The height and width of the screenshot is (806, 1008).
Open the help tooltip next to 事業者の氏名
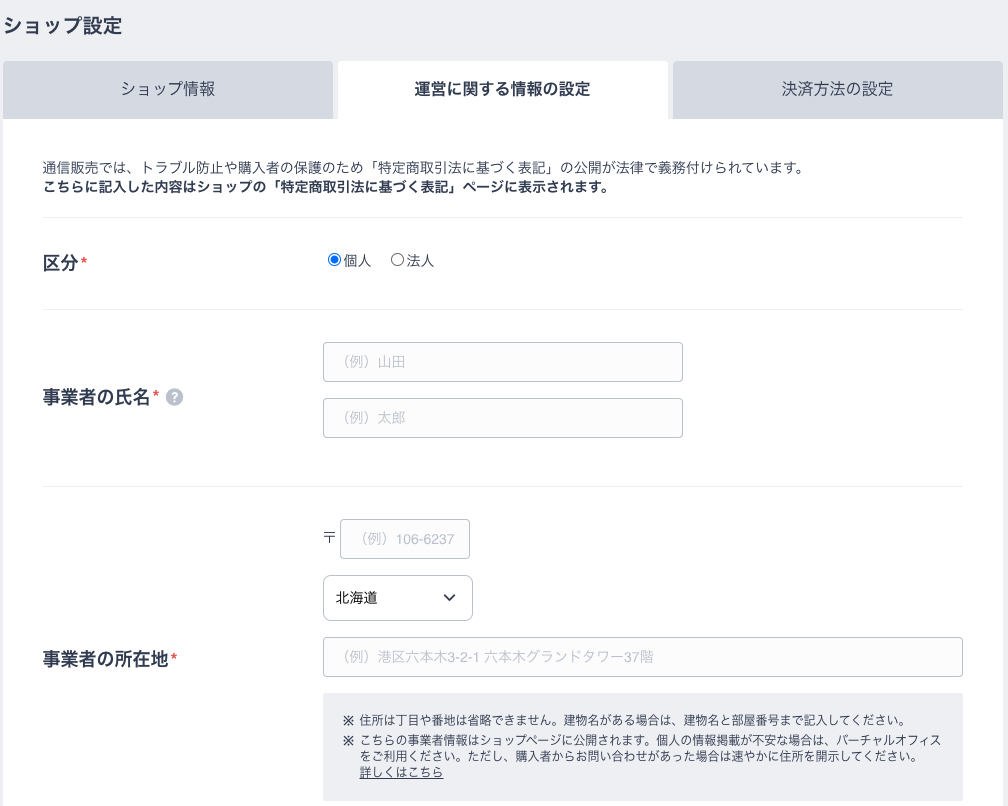tap(175, 397)
